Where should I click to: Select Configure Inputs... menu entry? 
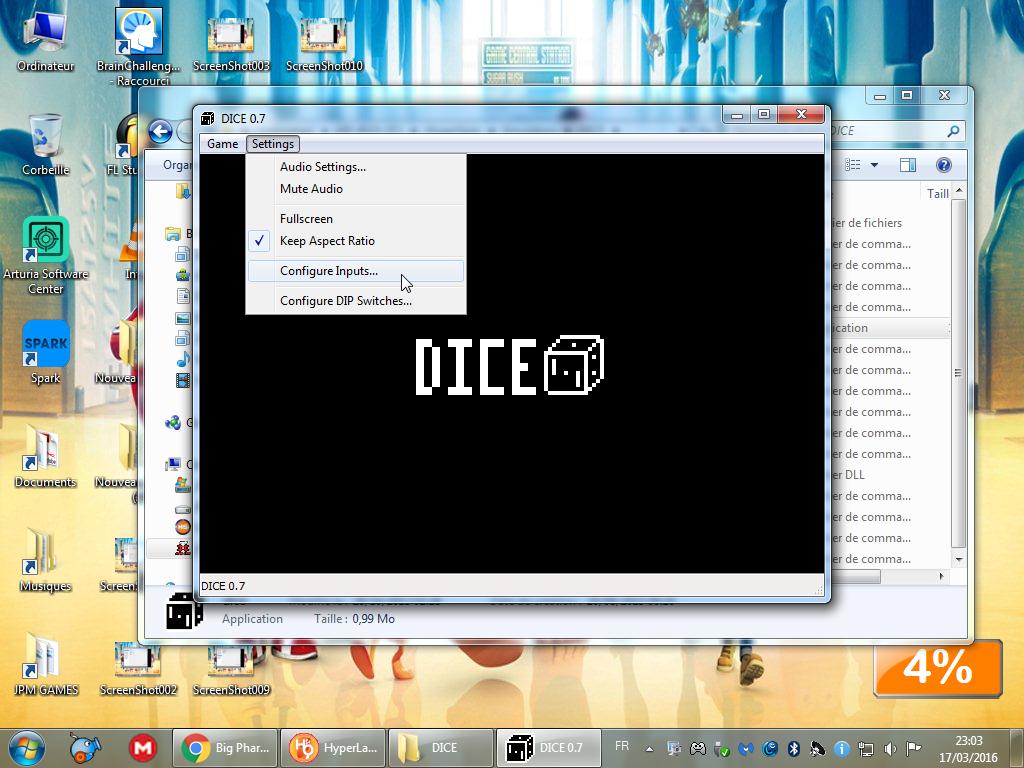pos(329,271)
